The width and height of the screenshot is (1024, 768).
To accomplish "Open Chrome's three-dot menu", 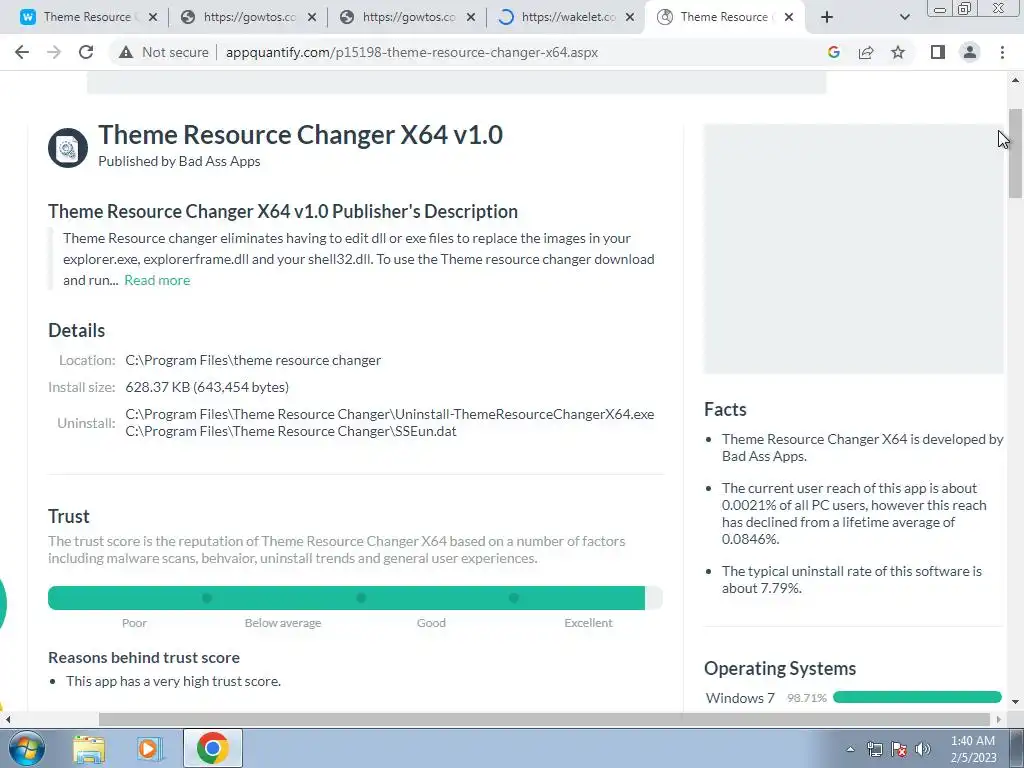I will click(1002, 52).
